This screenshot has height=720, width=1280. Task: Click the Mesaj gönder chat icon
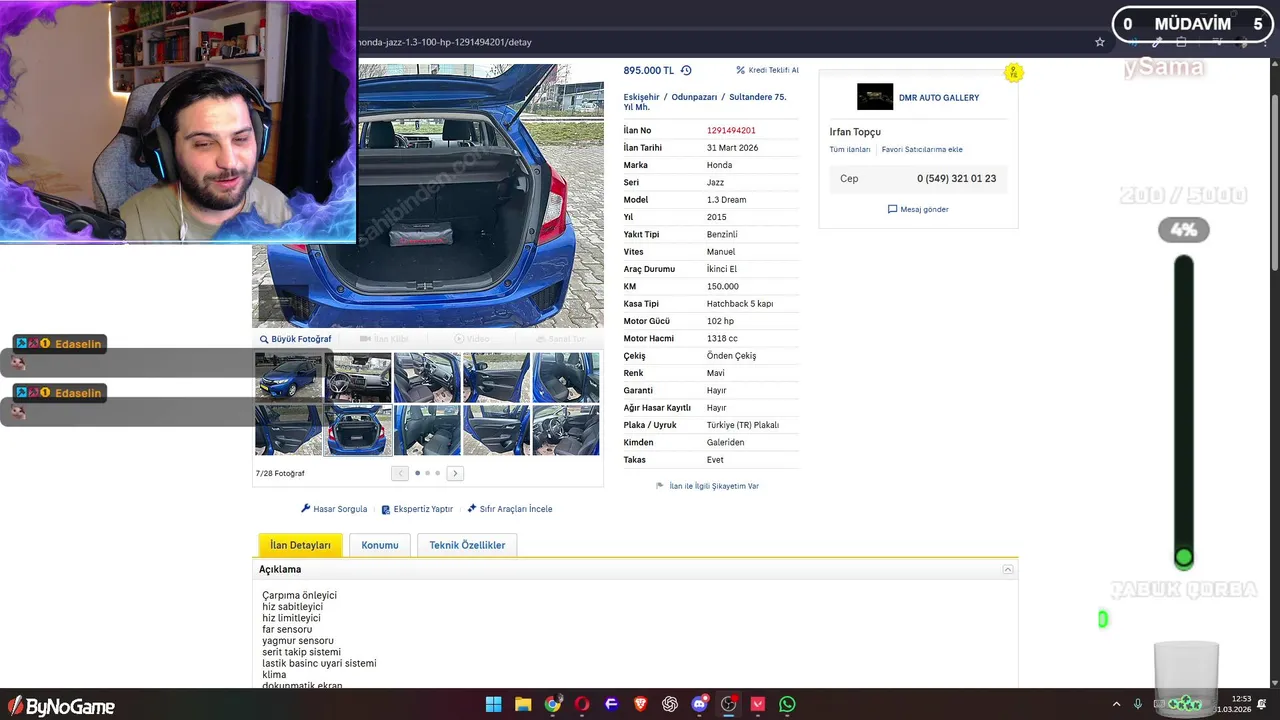(892, 209)
